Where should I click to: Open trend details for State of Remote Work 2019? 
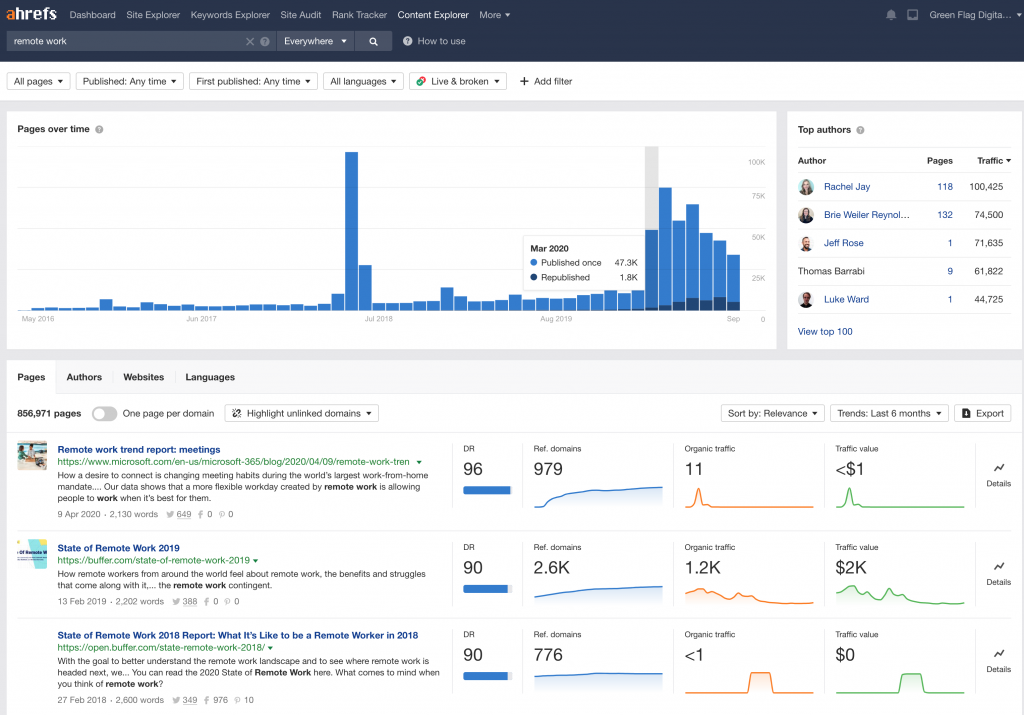999,573
